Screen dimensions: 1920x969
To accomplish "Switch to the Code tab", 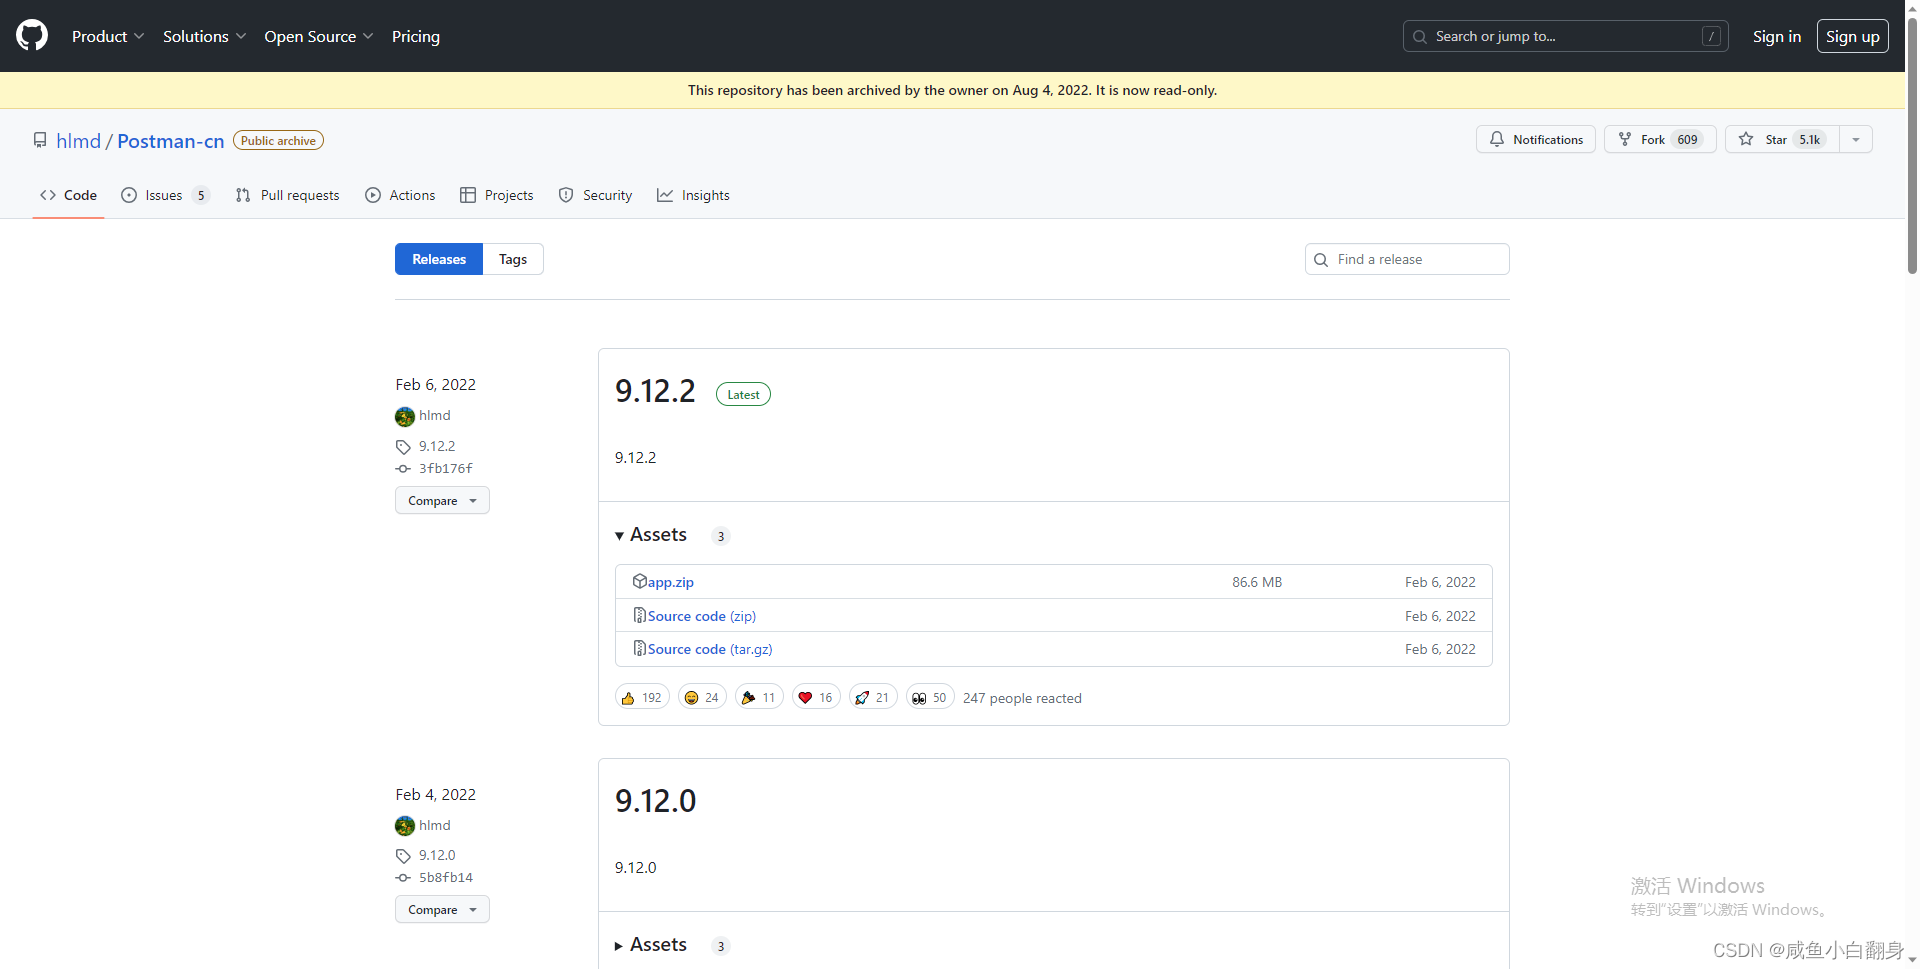I will click(x=68, y=195).
